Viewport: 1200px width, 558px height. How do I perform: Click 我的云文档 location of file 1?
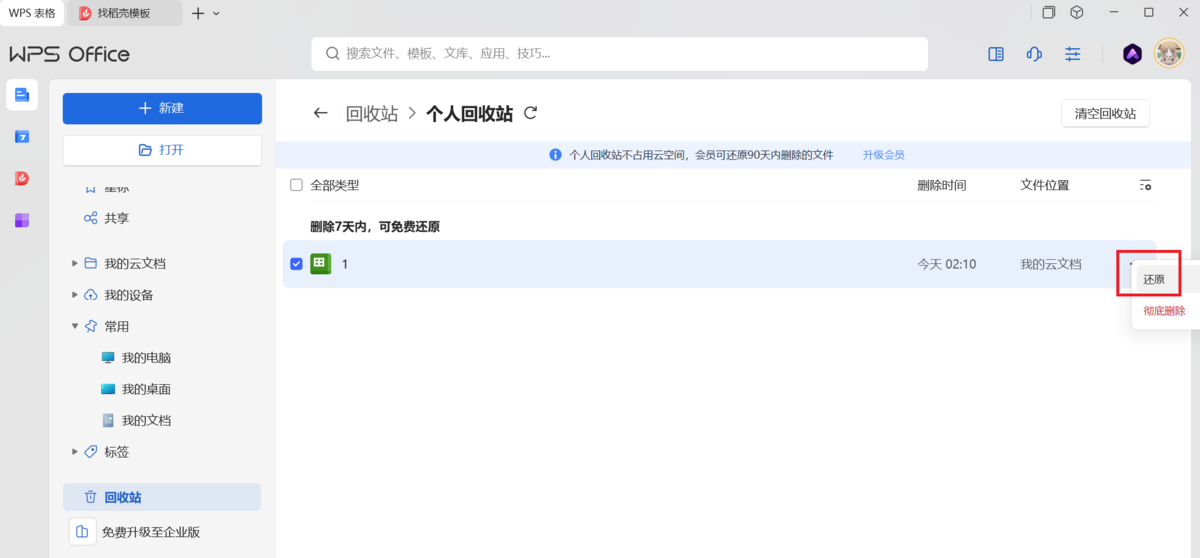(x=1051, y=264)
